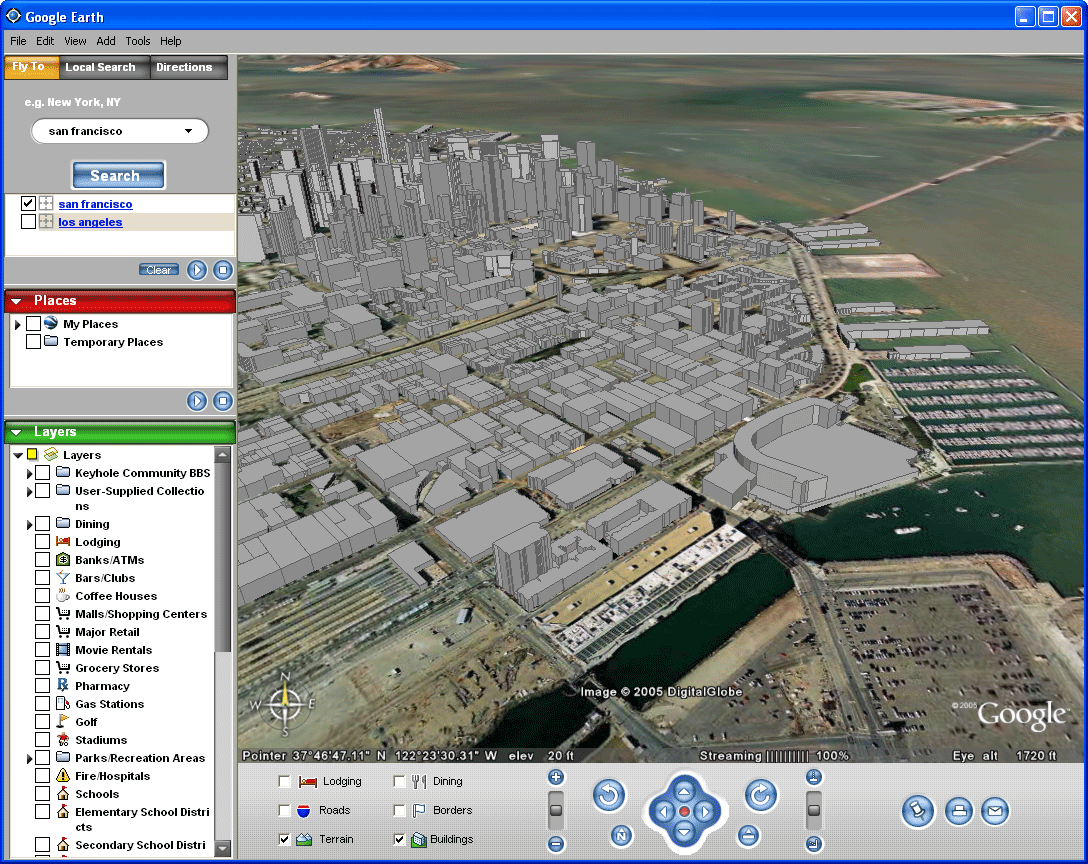Open the search location dropdown arrow
Viewport: 1088px width, 864px height.
point(188,131)
